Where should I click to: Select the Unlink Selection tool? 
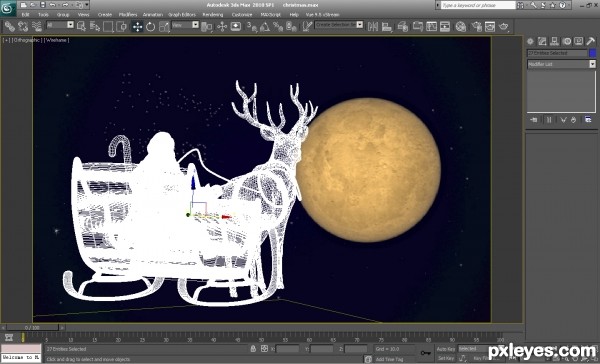(x=23, y=26)
